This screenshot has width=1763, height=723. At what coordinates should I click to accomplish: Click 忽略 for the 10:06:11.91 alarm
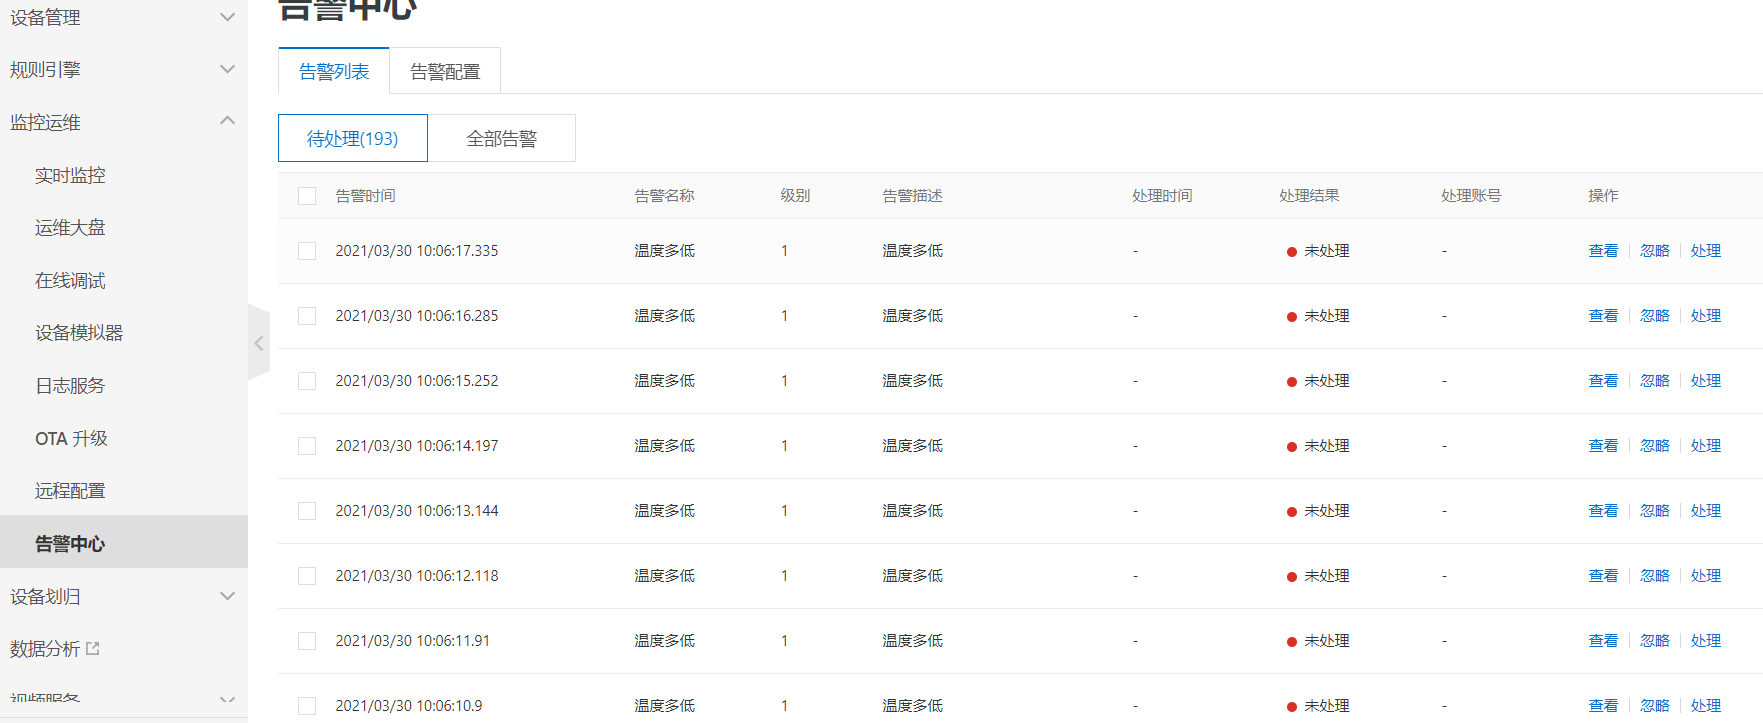[x=1655, y=641]
